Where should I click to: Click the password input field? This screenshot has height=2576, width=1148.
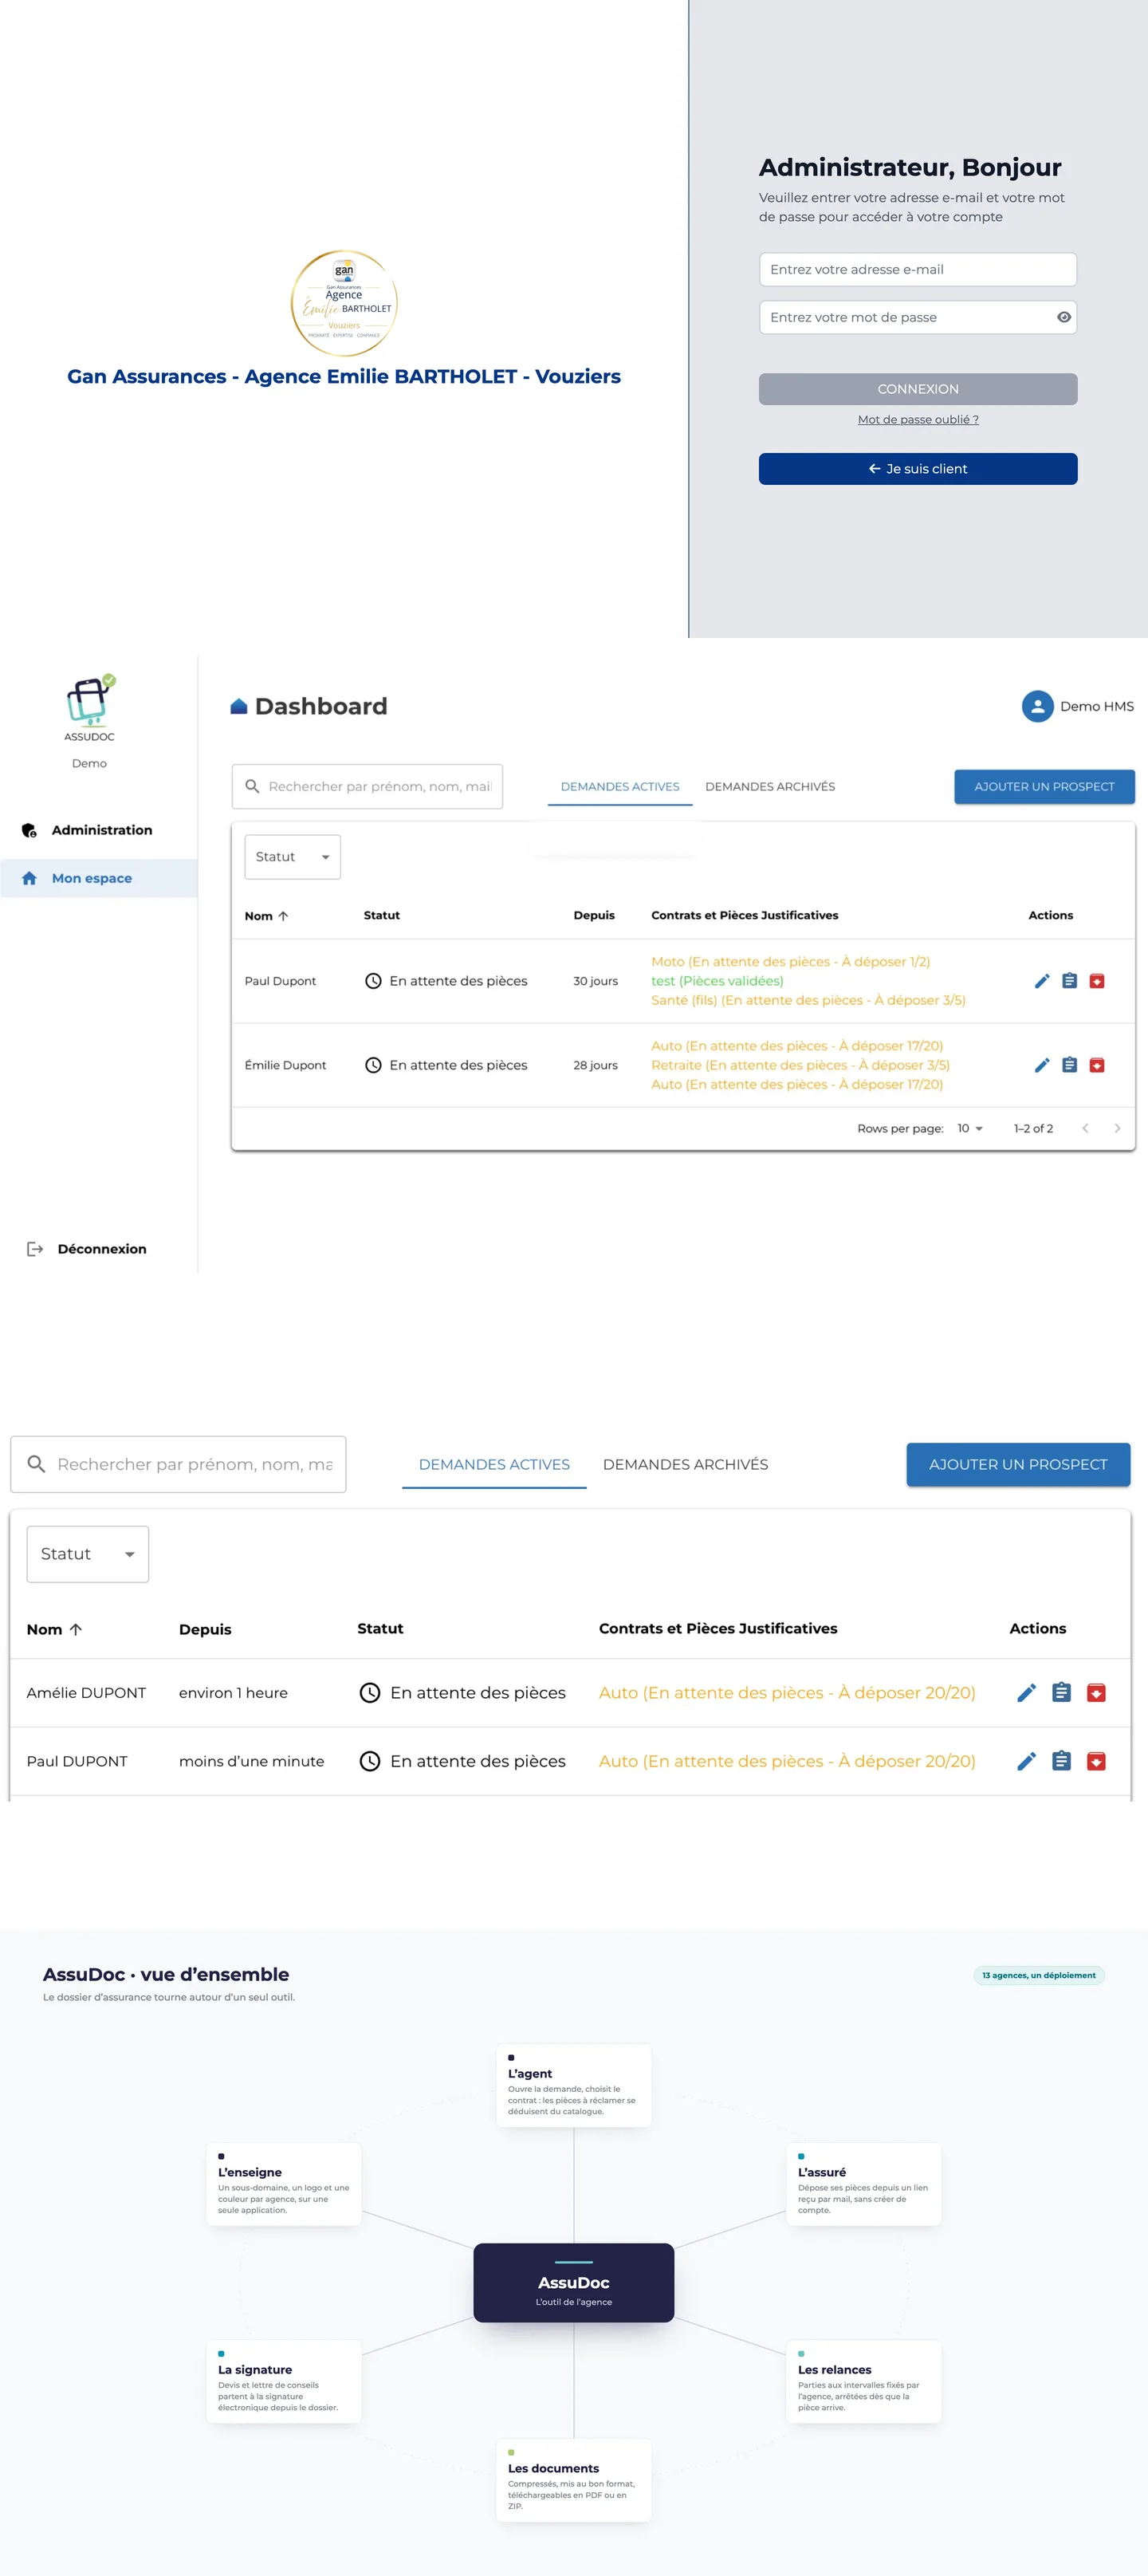point(917,317)
